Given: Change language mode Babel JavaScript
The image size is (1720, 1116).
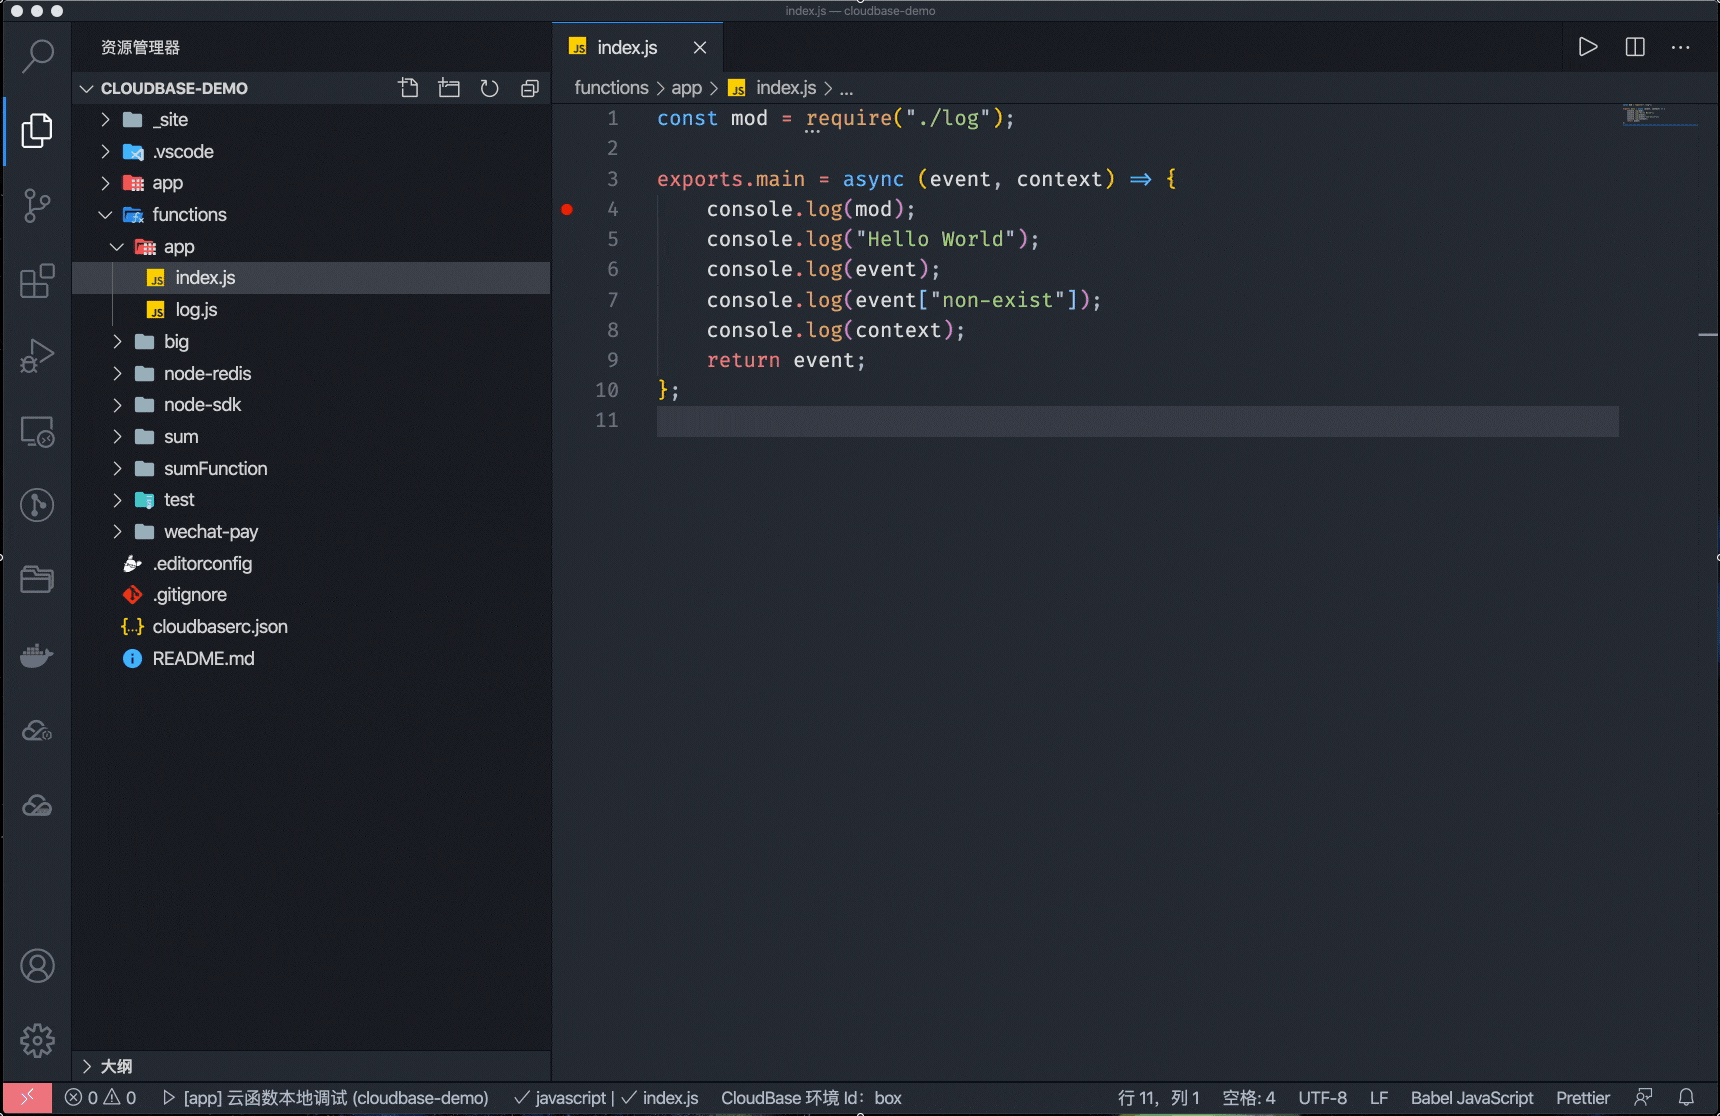Looking at the screenshot, I should [1471, 1097].
